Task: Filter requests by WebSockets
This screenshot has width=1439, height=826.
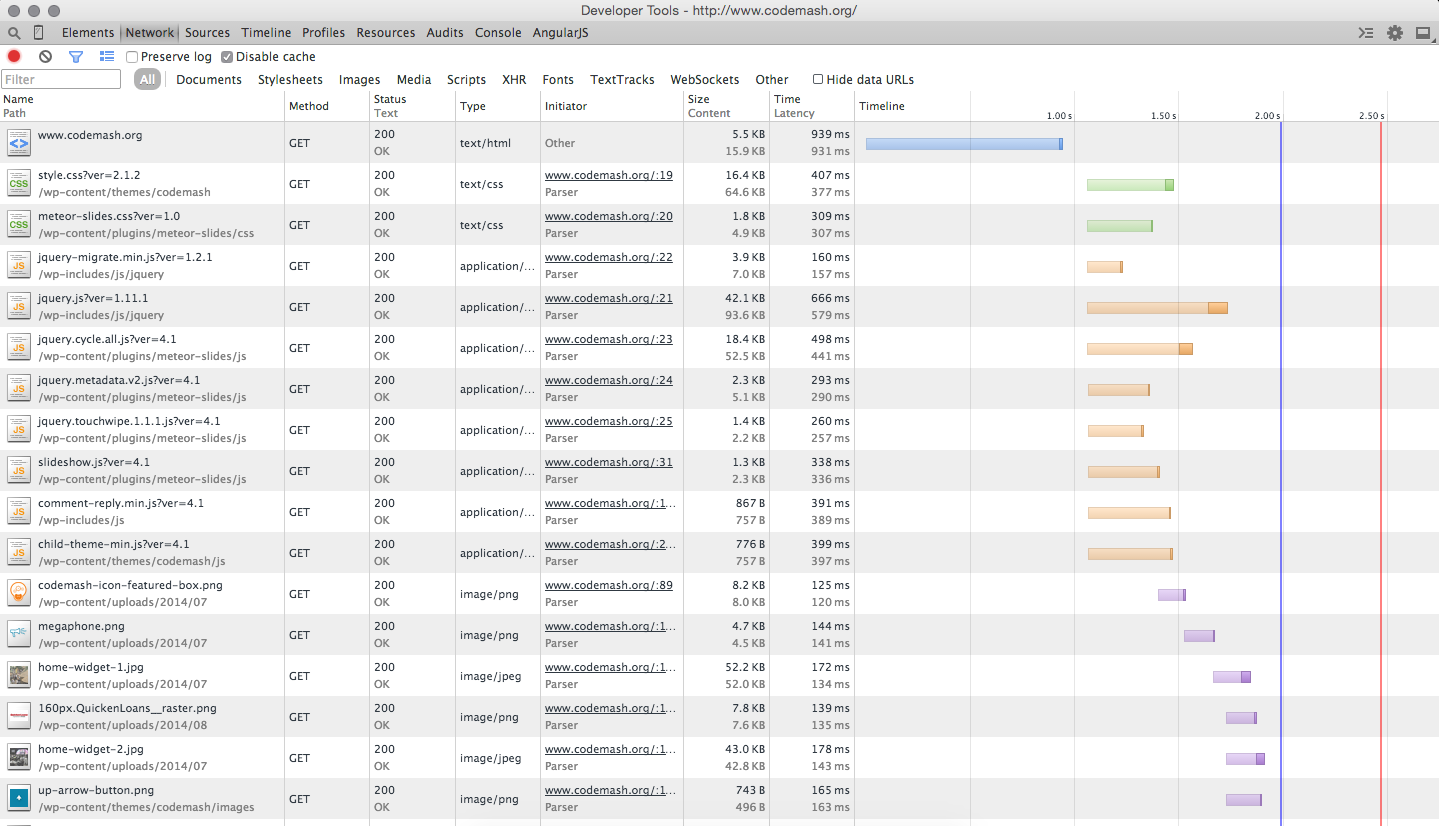Action: coord(705,79)
